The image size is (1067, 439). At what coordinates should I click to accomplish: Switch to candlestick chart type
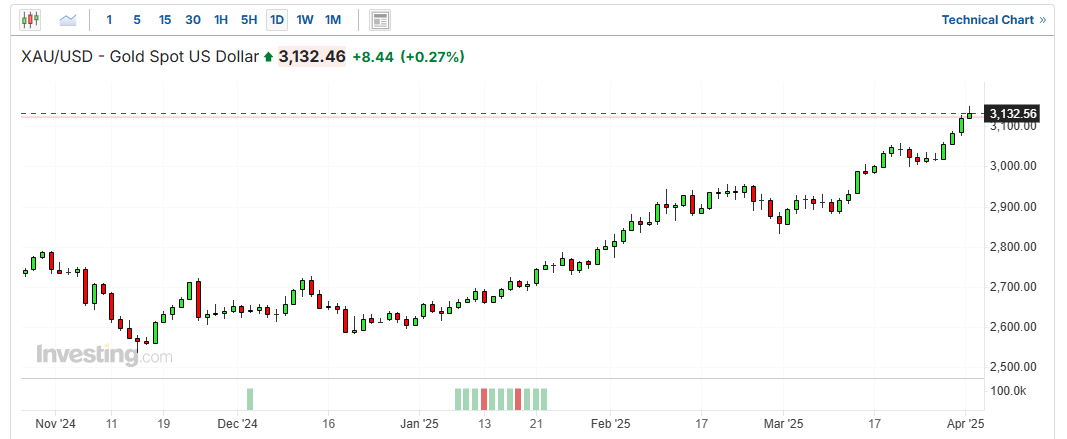click(30, 19)
